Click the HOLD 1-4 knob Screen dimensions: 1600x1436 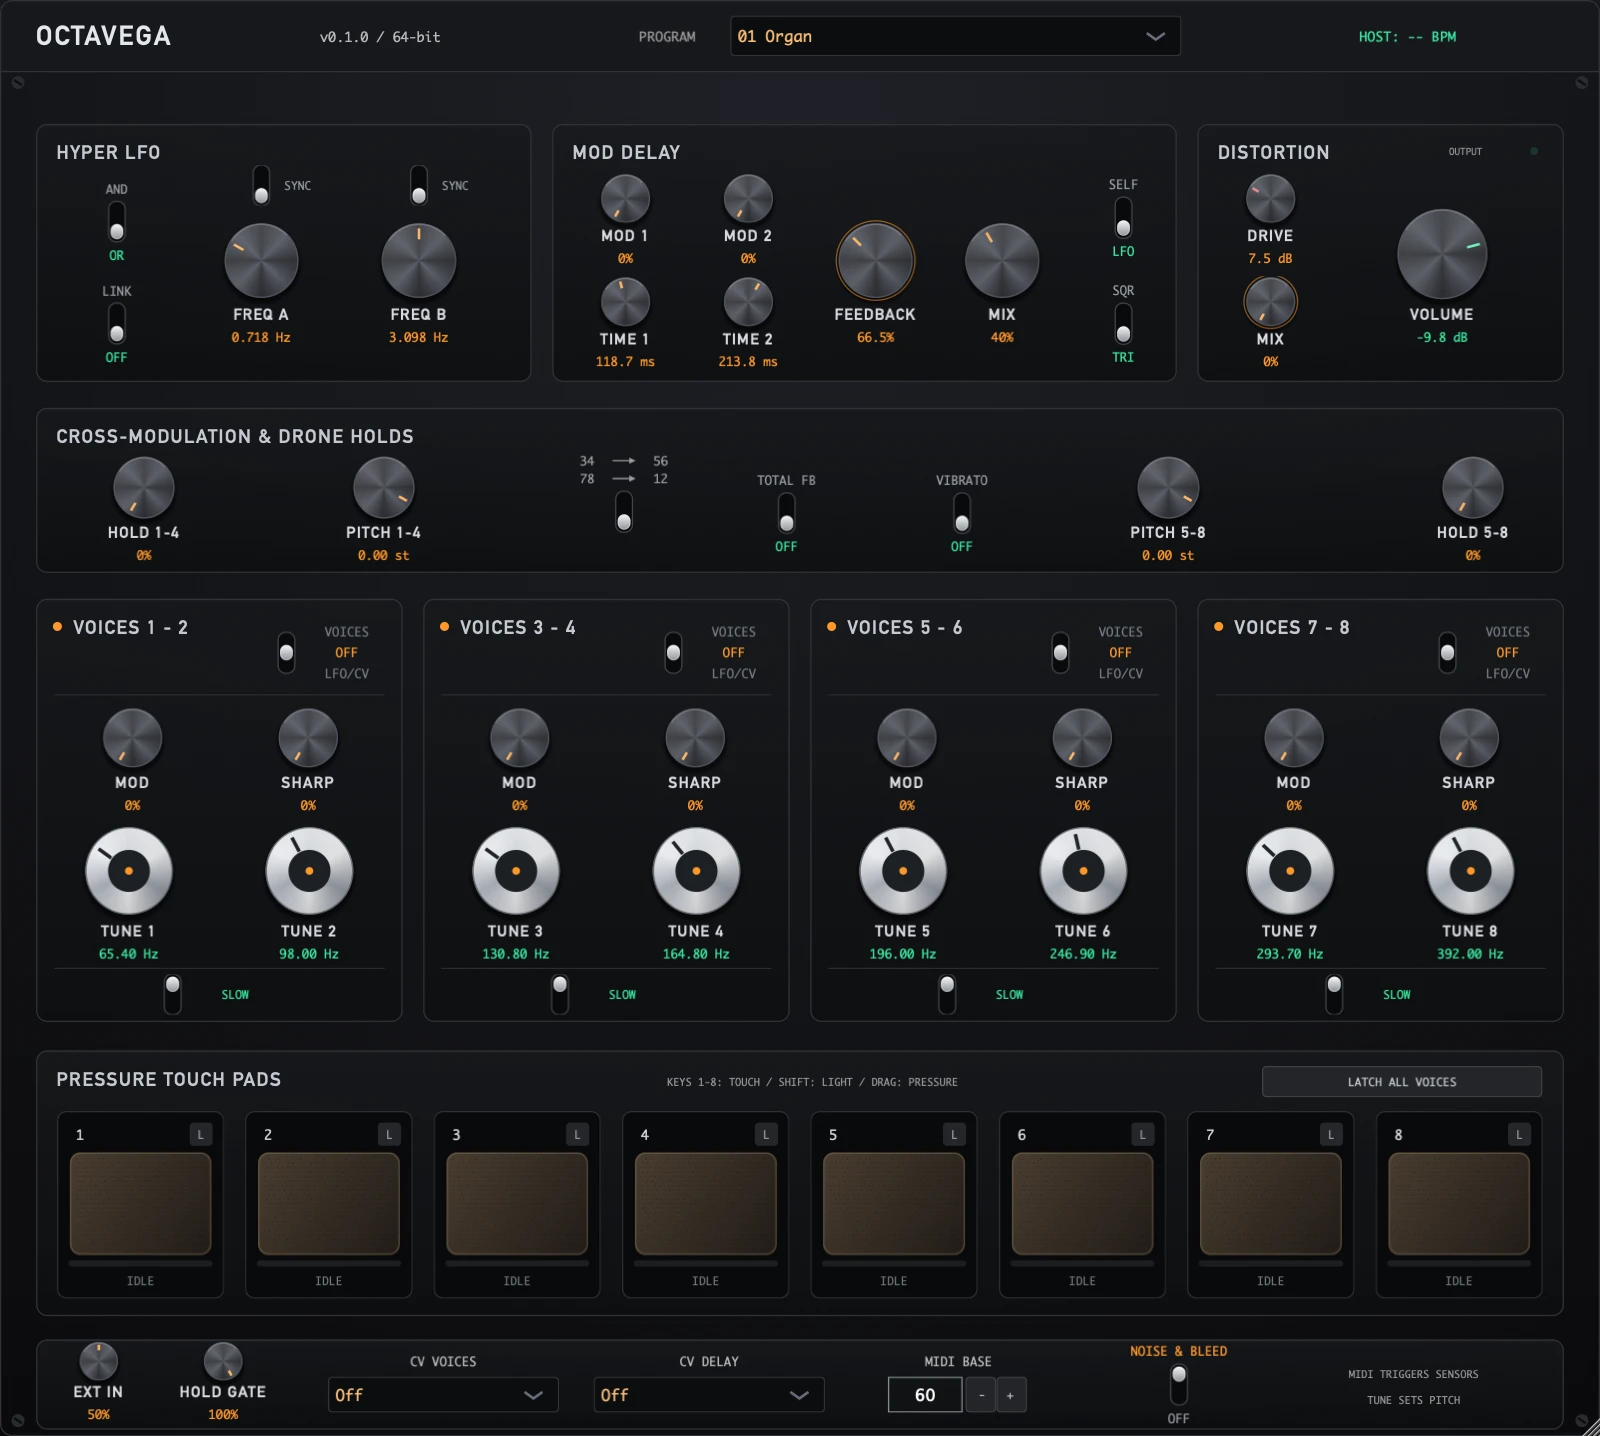[144, 488]
